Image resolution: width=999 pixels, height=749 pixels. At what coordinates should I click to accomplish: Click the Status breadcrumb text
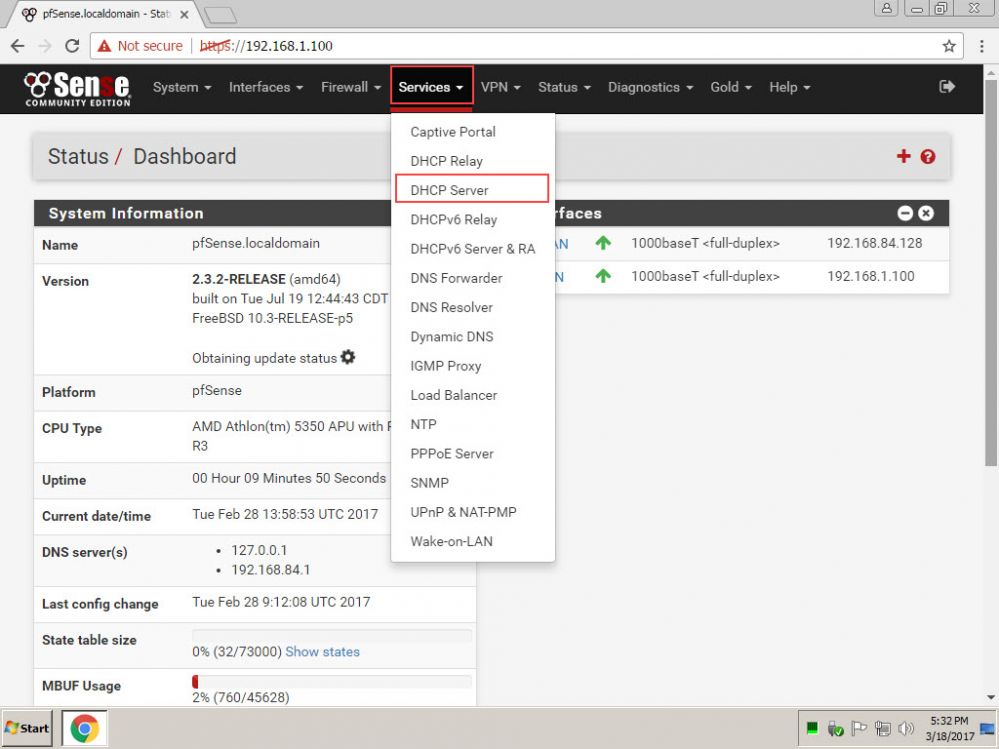click(78, 157)
